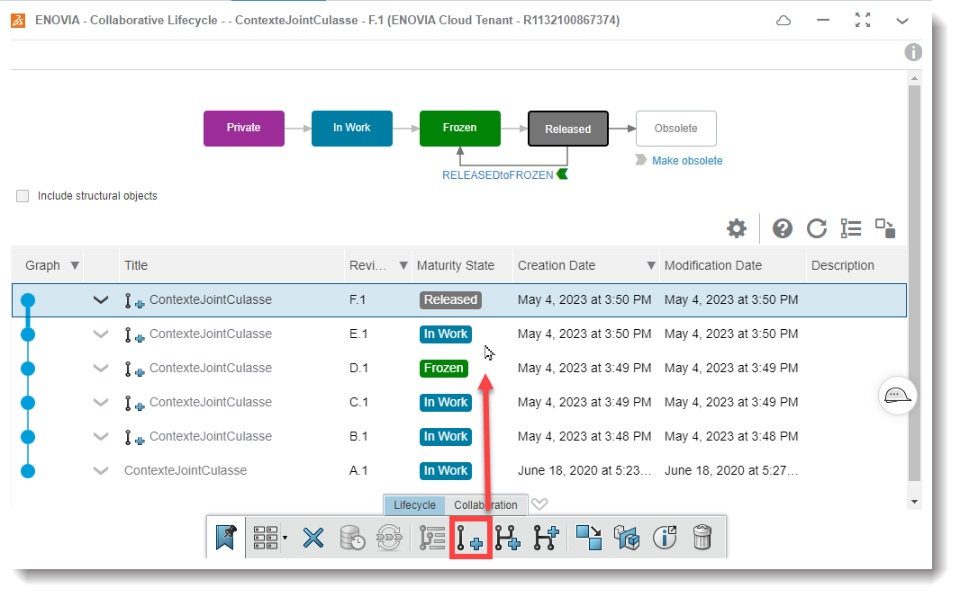Click the trash can delete icon

(703, 538)
